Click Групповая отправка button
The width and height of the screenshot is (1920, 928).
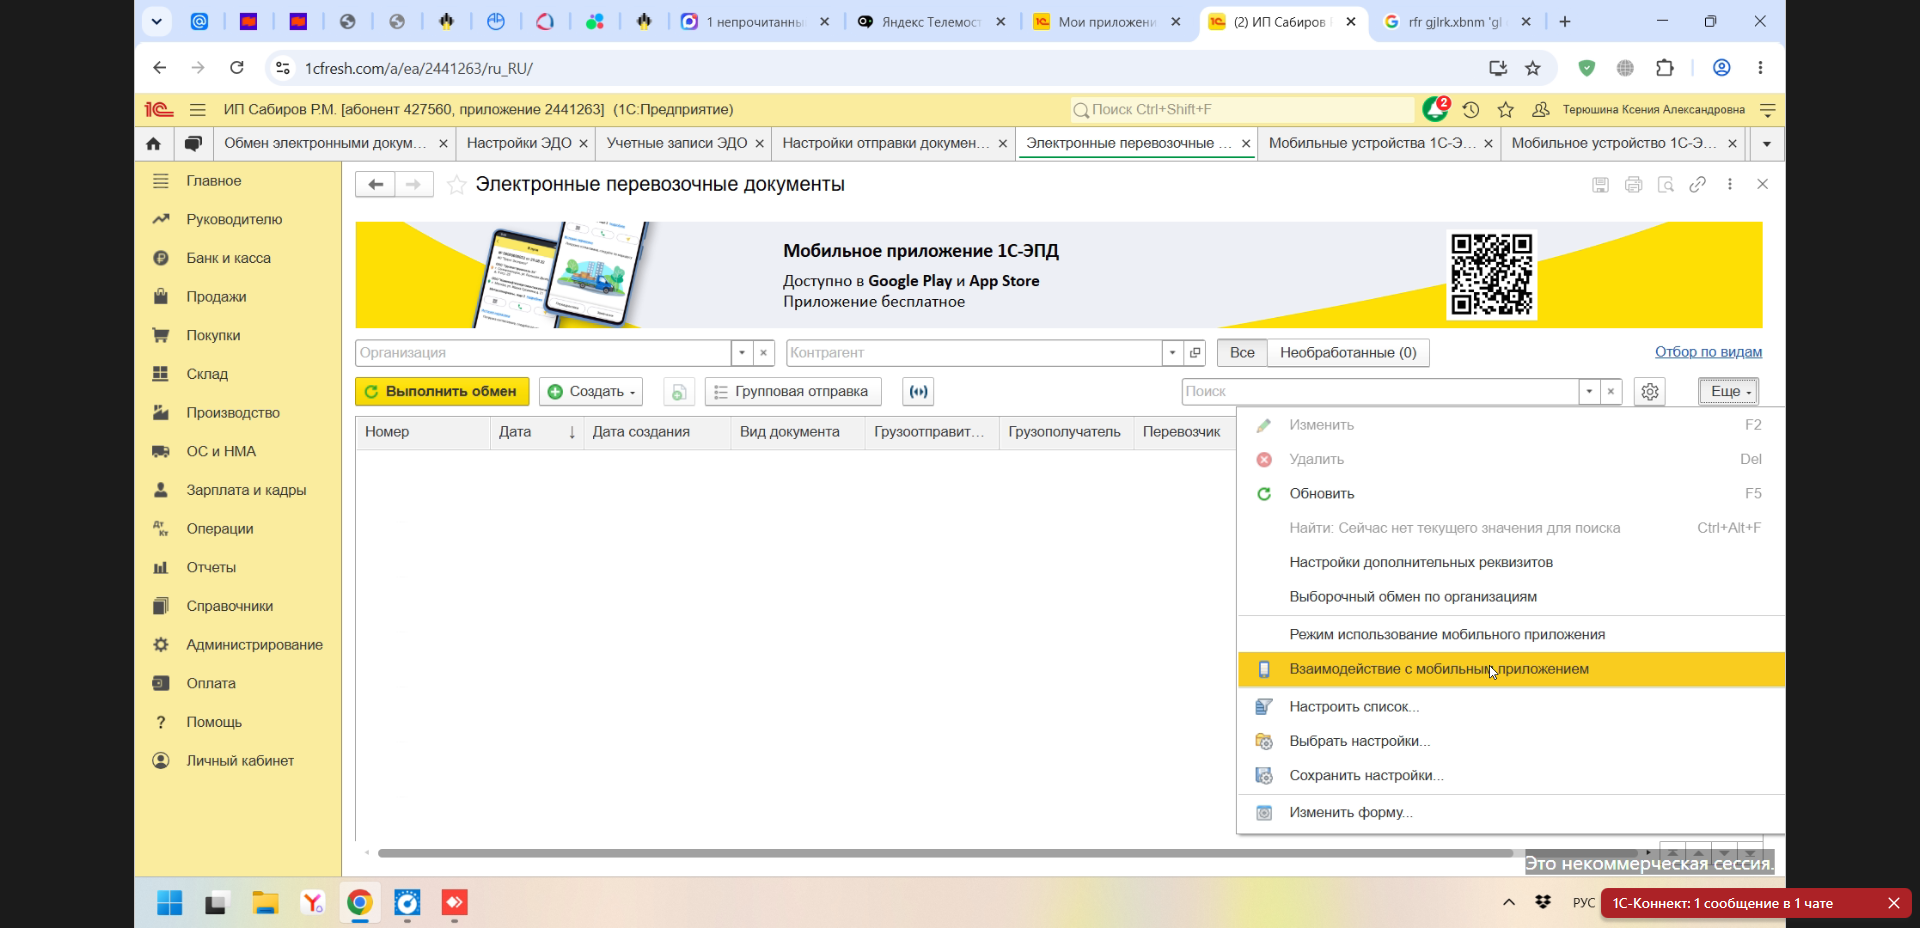tap(793, 392)
